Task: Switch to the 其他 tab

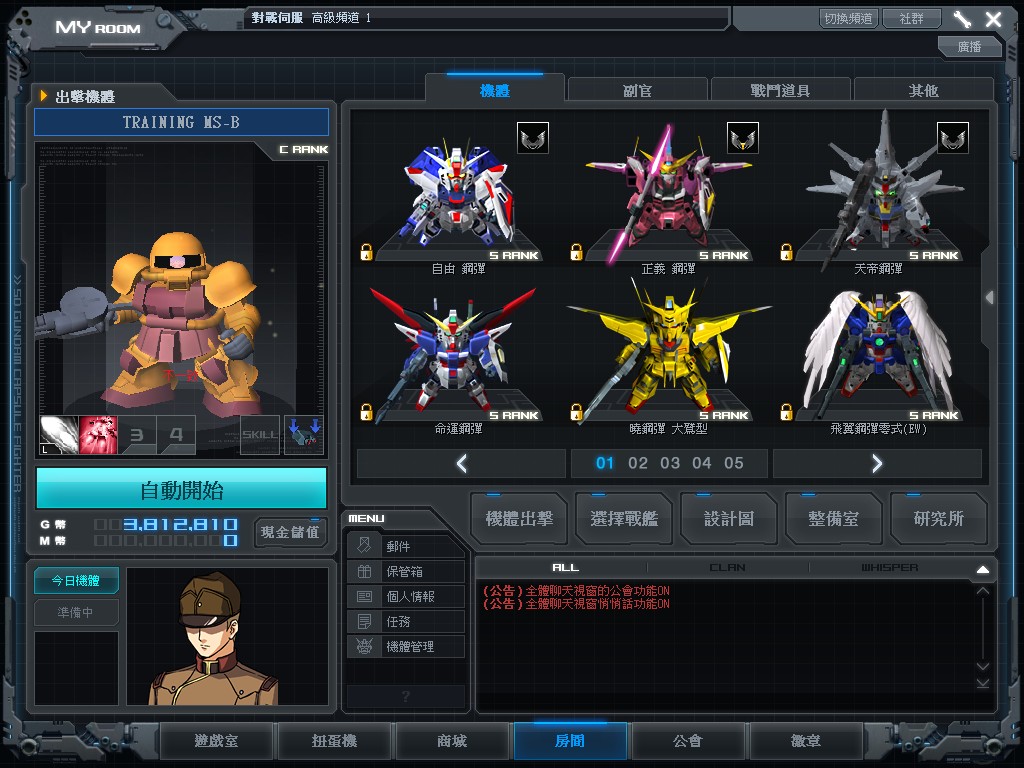Action: coord(923,90)
